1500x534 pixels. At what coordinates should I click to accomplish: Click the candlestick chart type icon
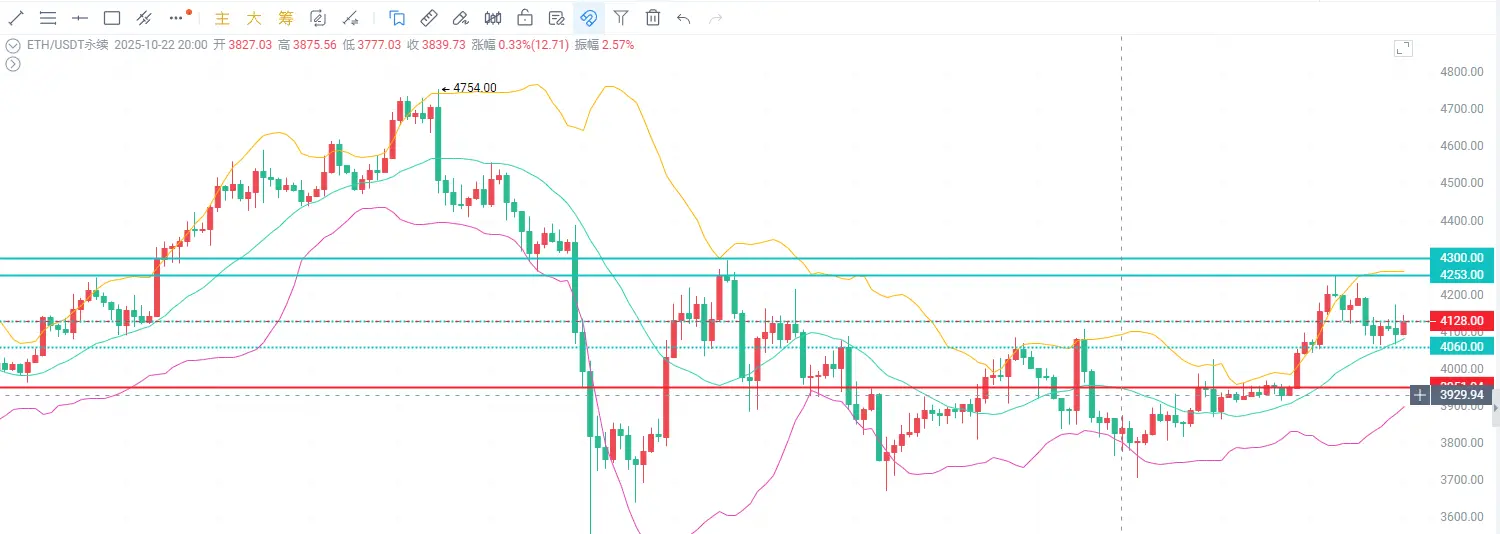click(x=493, y=18)
